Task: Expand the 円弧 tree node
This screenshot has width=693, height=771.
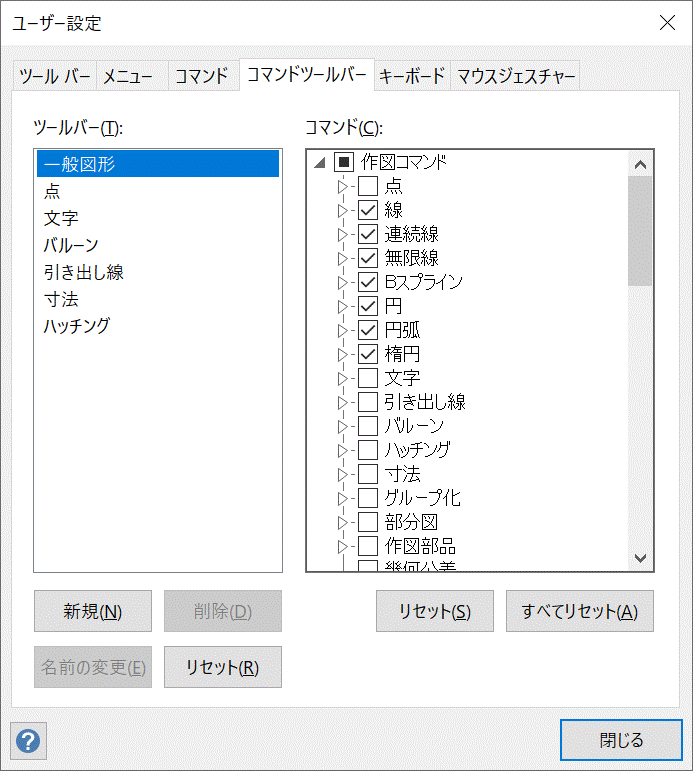Action: pos(343,330)
